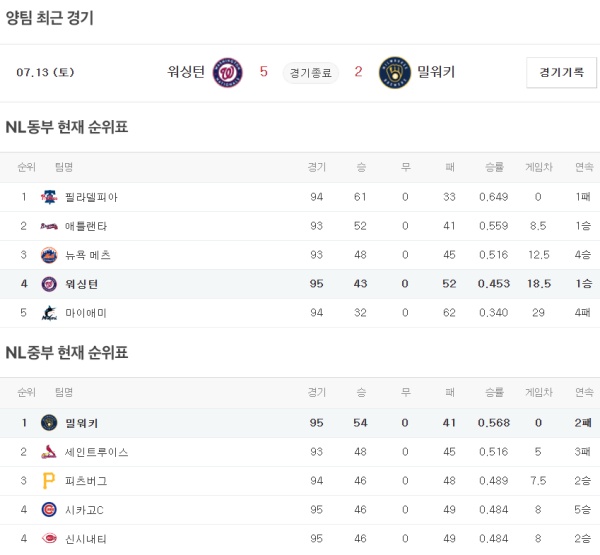Click the St. Louis Cardinals team logo

pyautogui.click(x=48, y=452)
